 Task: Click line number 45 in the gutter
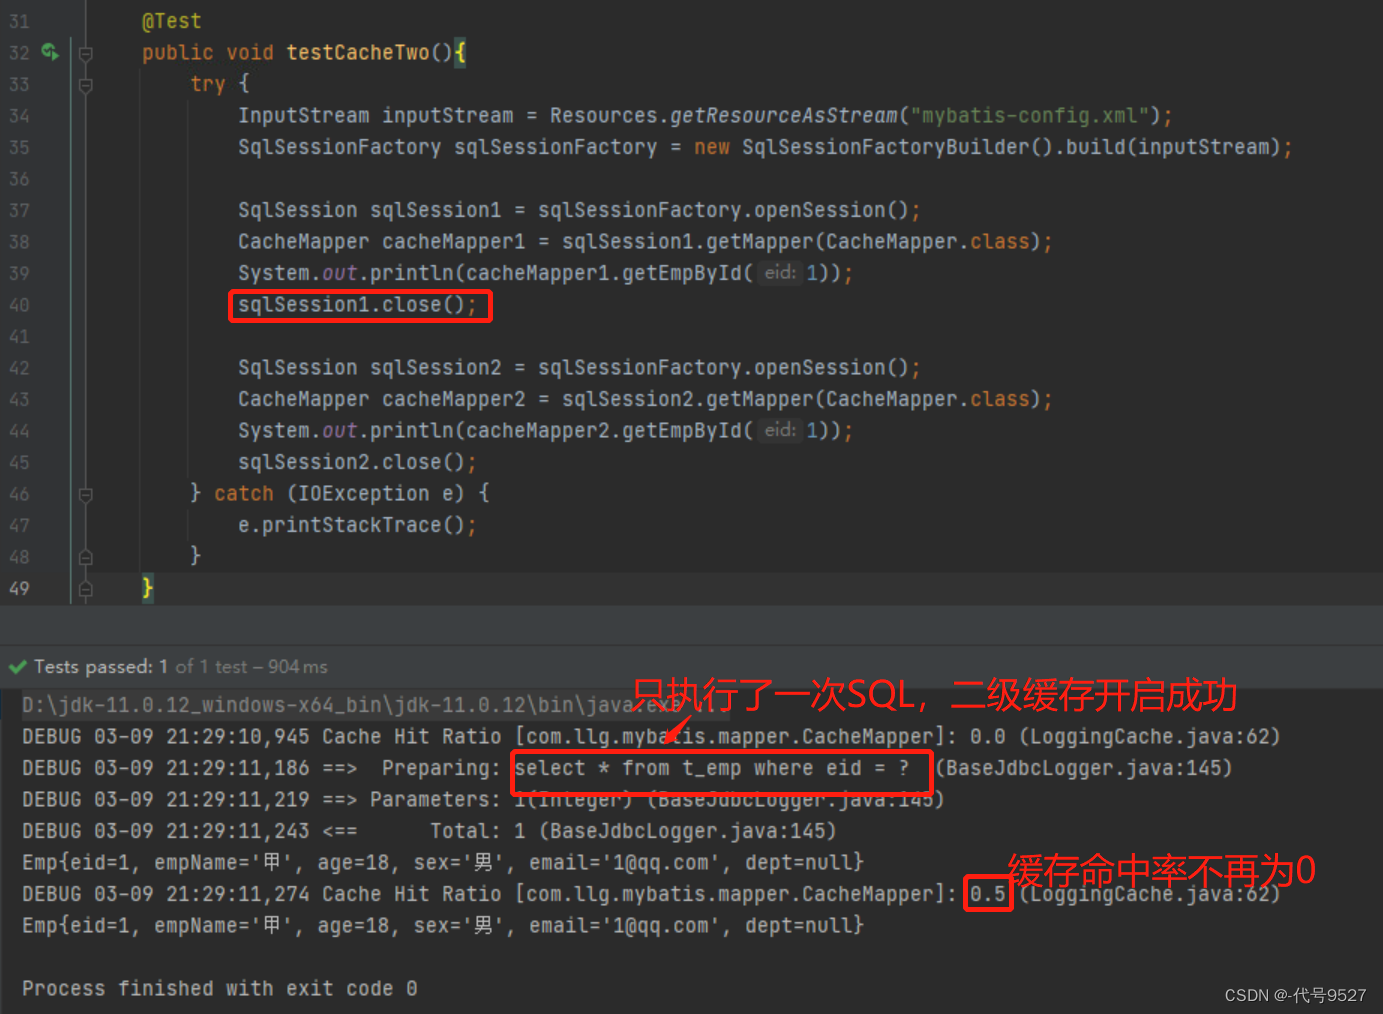point(19,462)
